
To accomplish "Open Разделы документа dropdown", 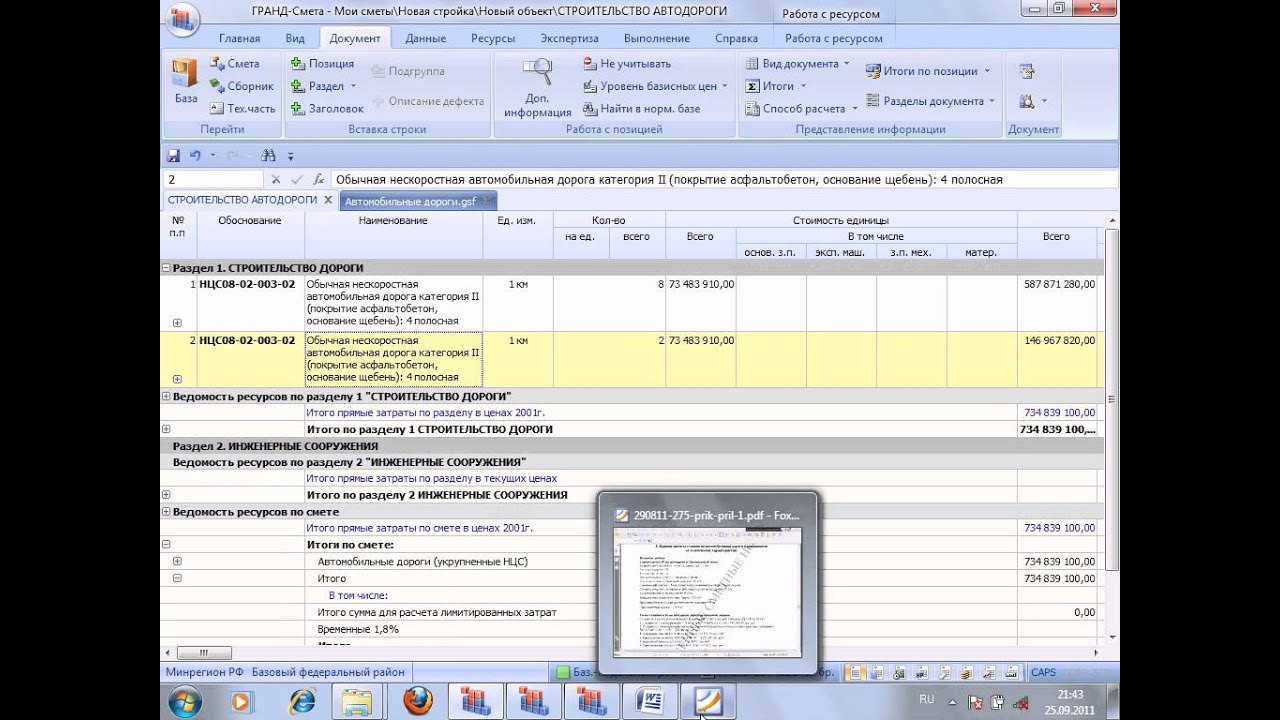I will coord(931,101).
